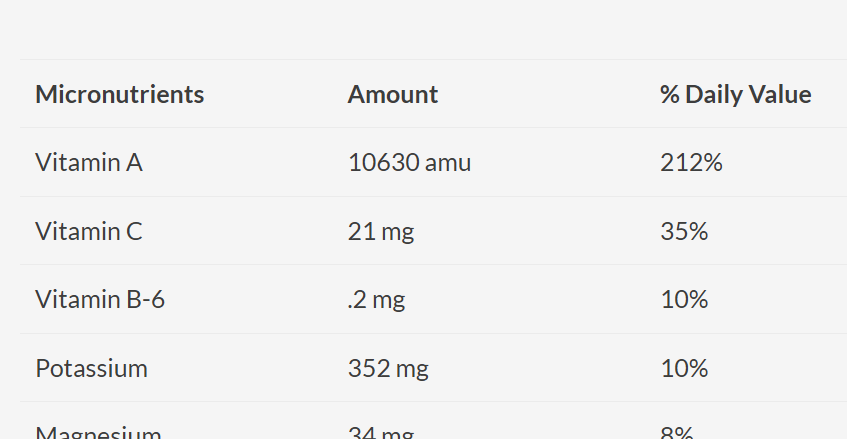This screenshot has width=847, height=439.
Task: Click empty space between Vitamin A and 10630 amu
Action: click(245, 163)
